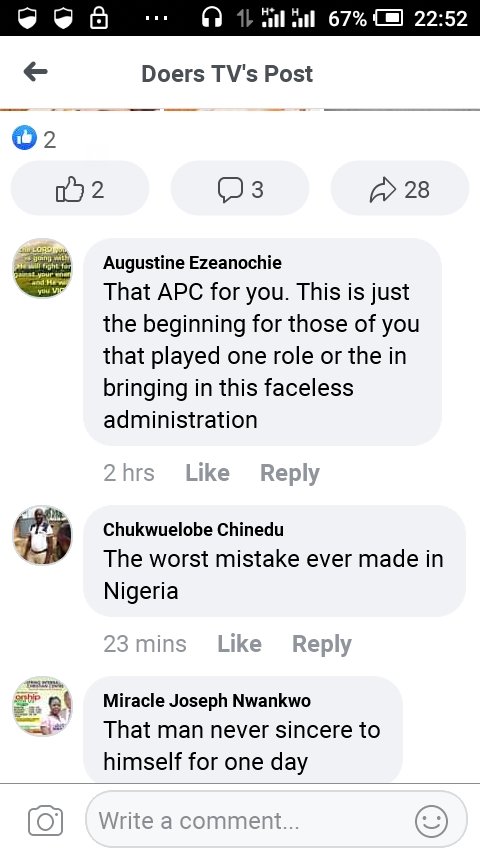
Task: Tap headphone icon in status bar
Action: pos(211,19)
